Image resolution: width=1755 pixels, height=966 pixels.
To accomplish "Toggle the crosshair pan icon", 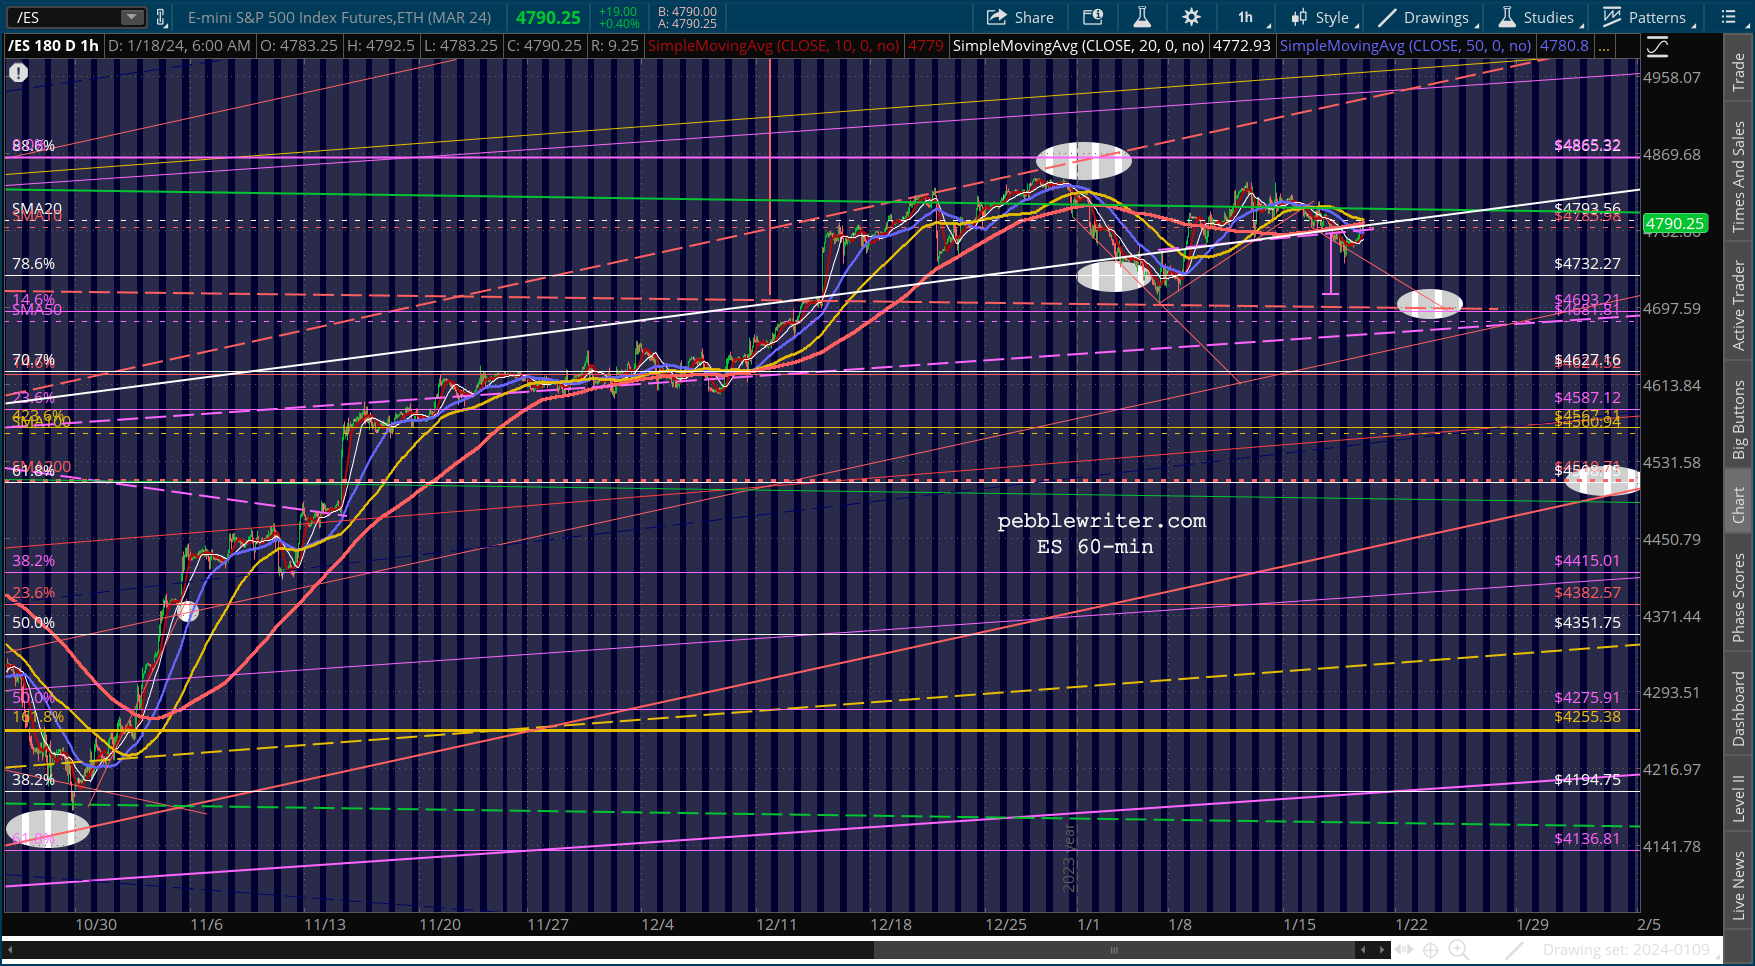I will point(1430,950).
